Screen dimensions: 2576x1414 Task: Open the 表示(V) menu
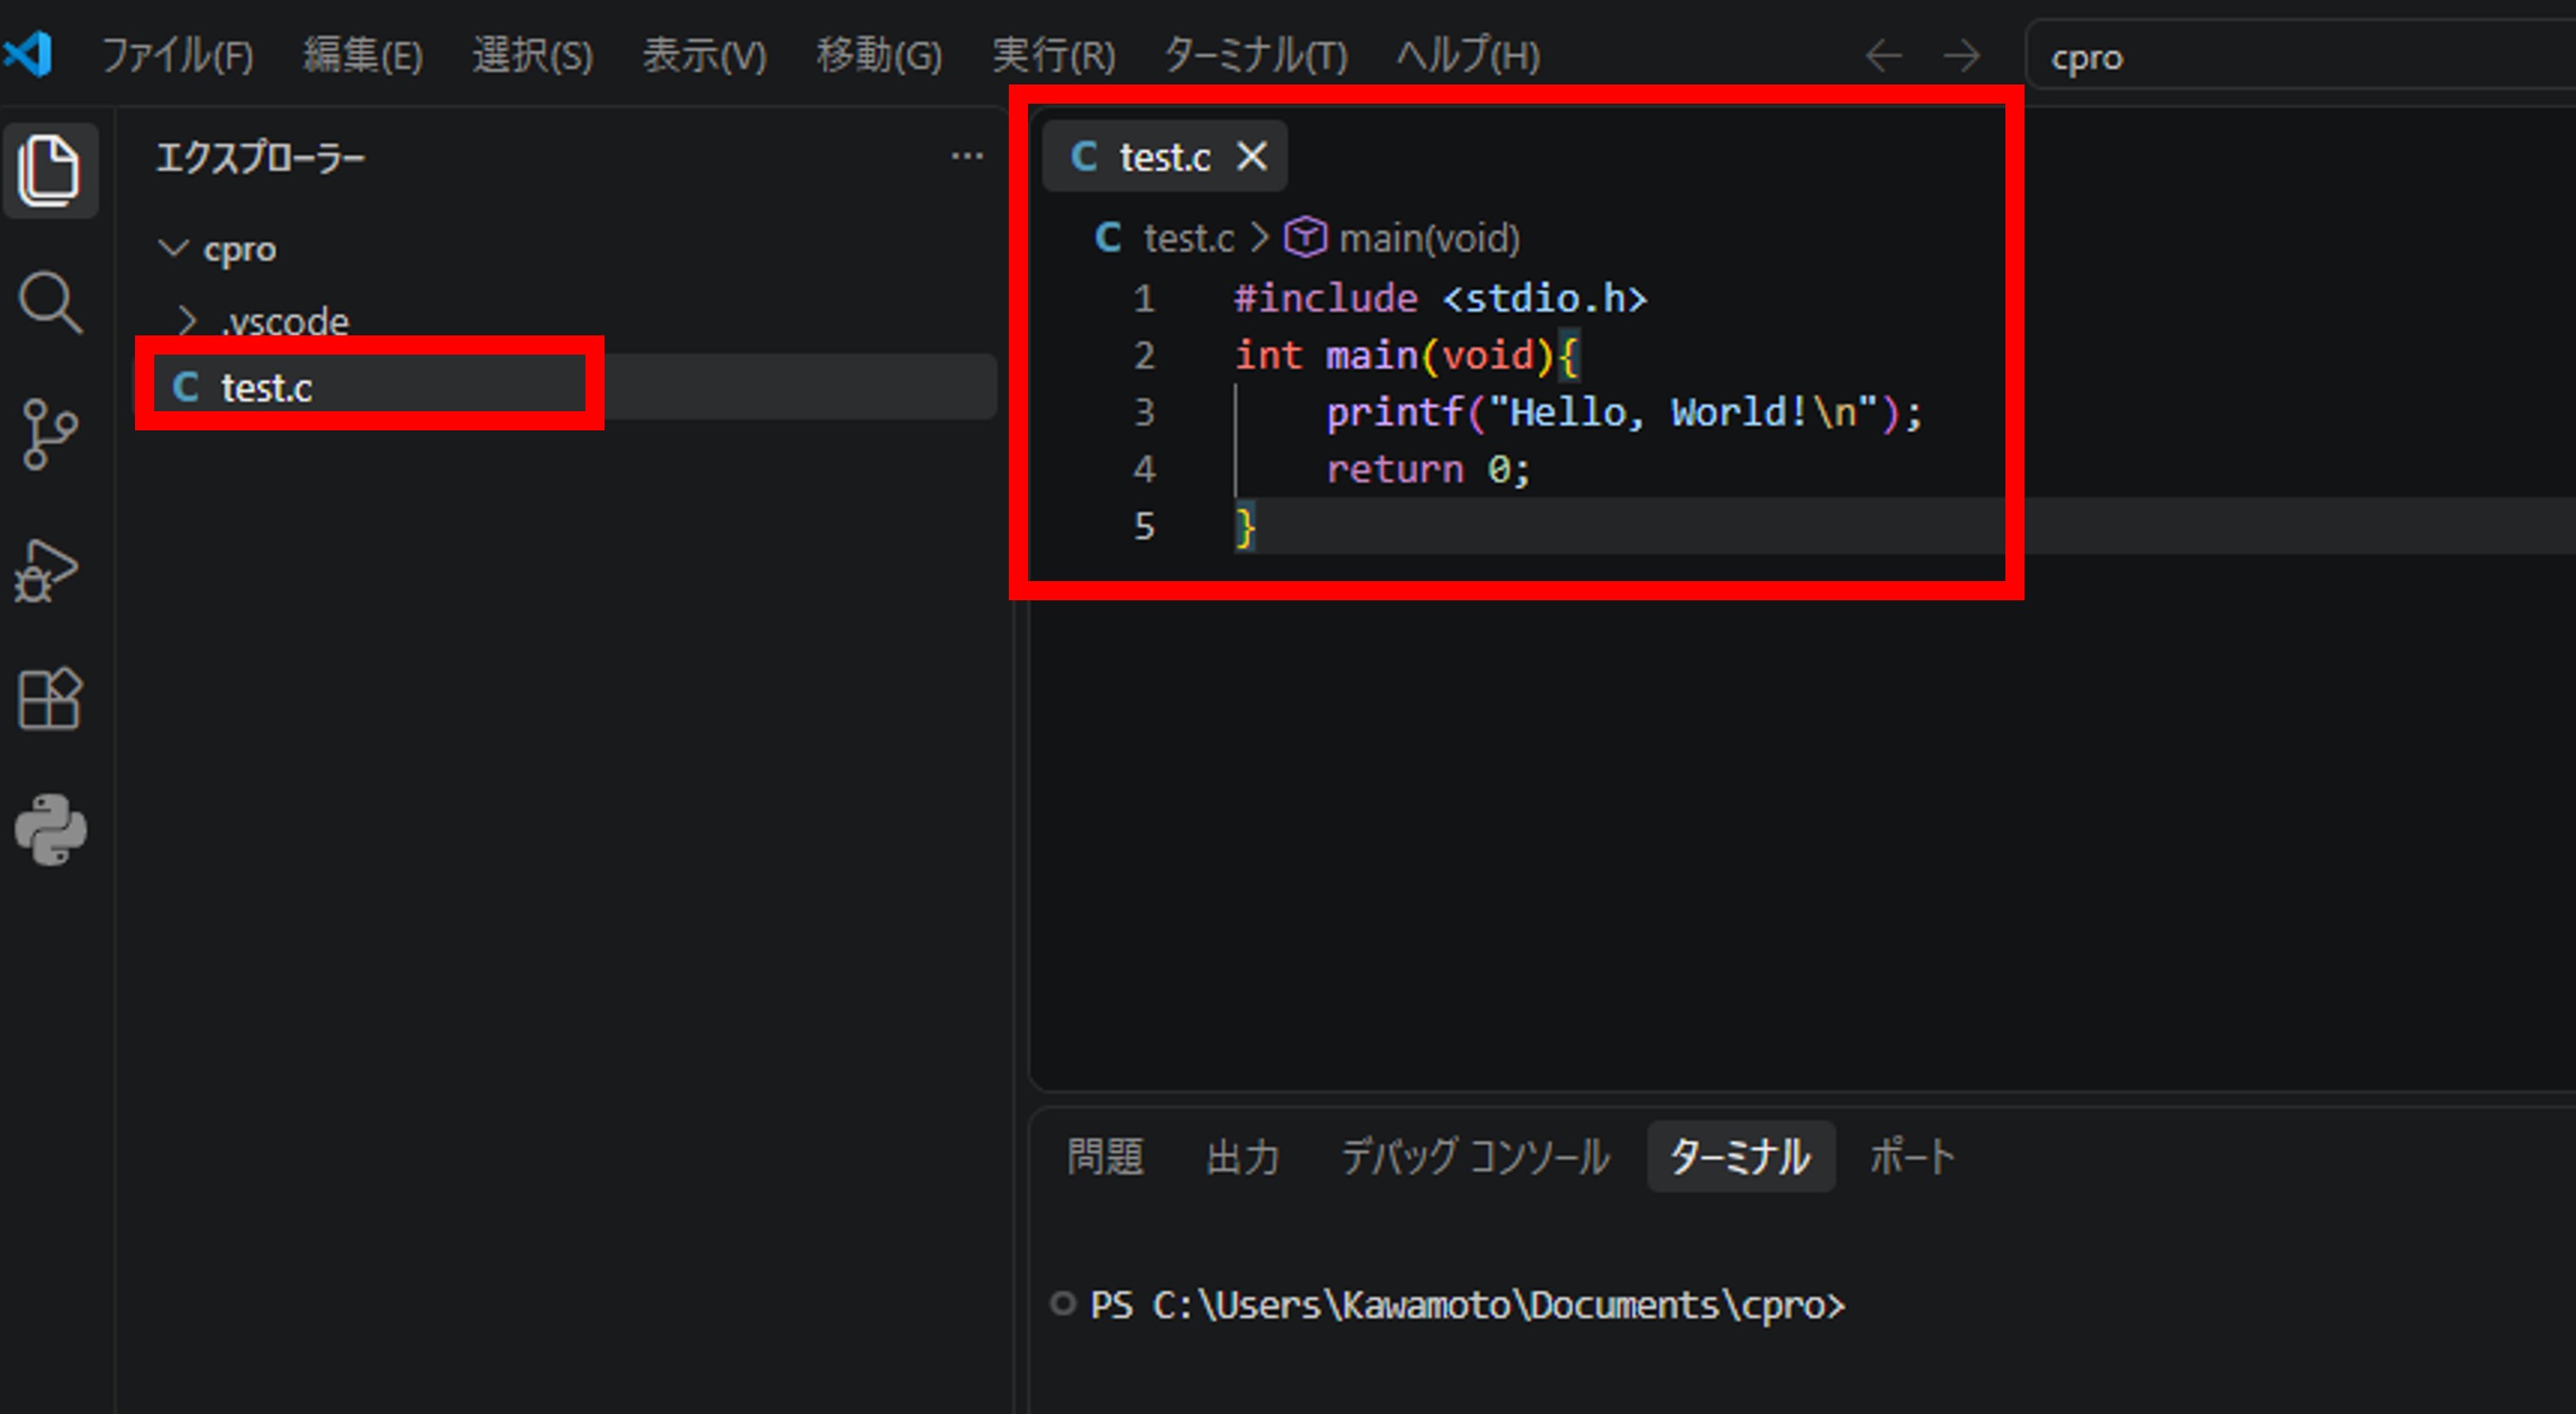(704, 55)
